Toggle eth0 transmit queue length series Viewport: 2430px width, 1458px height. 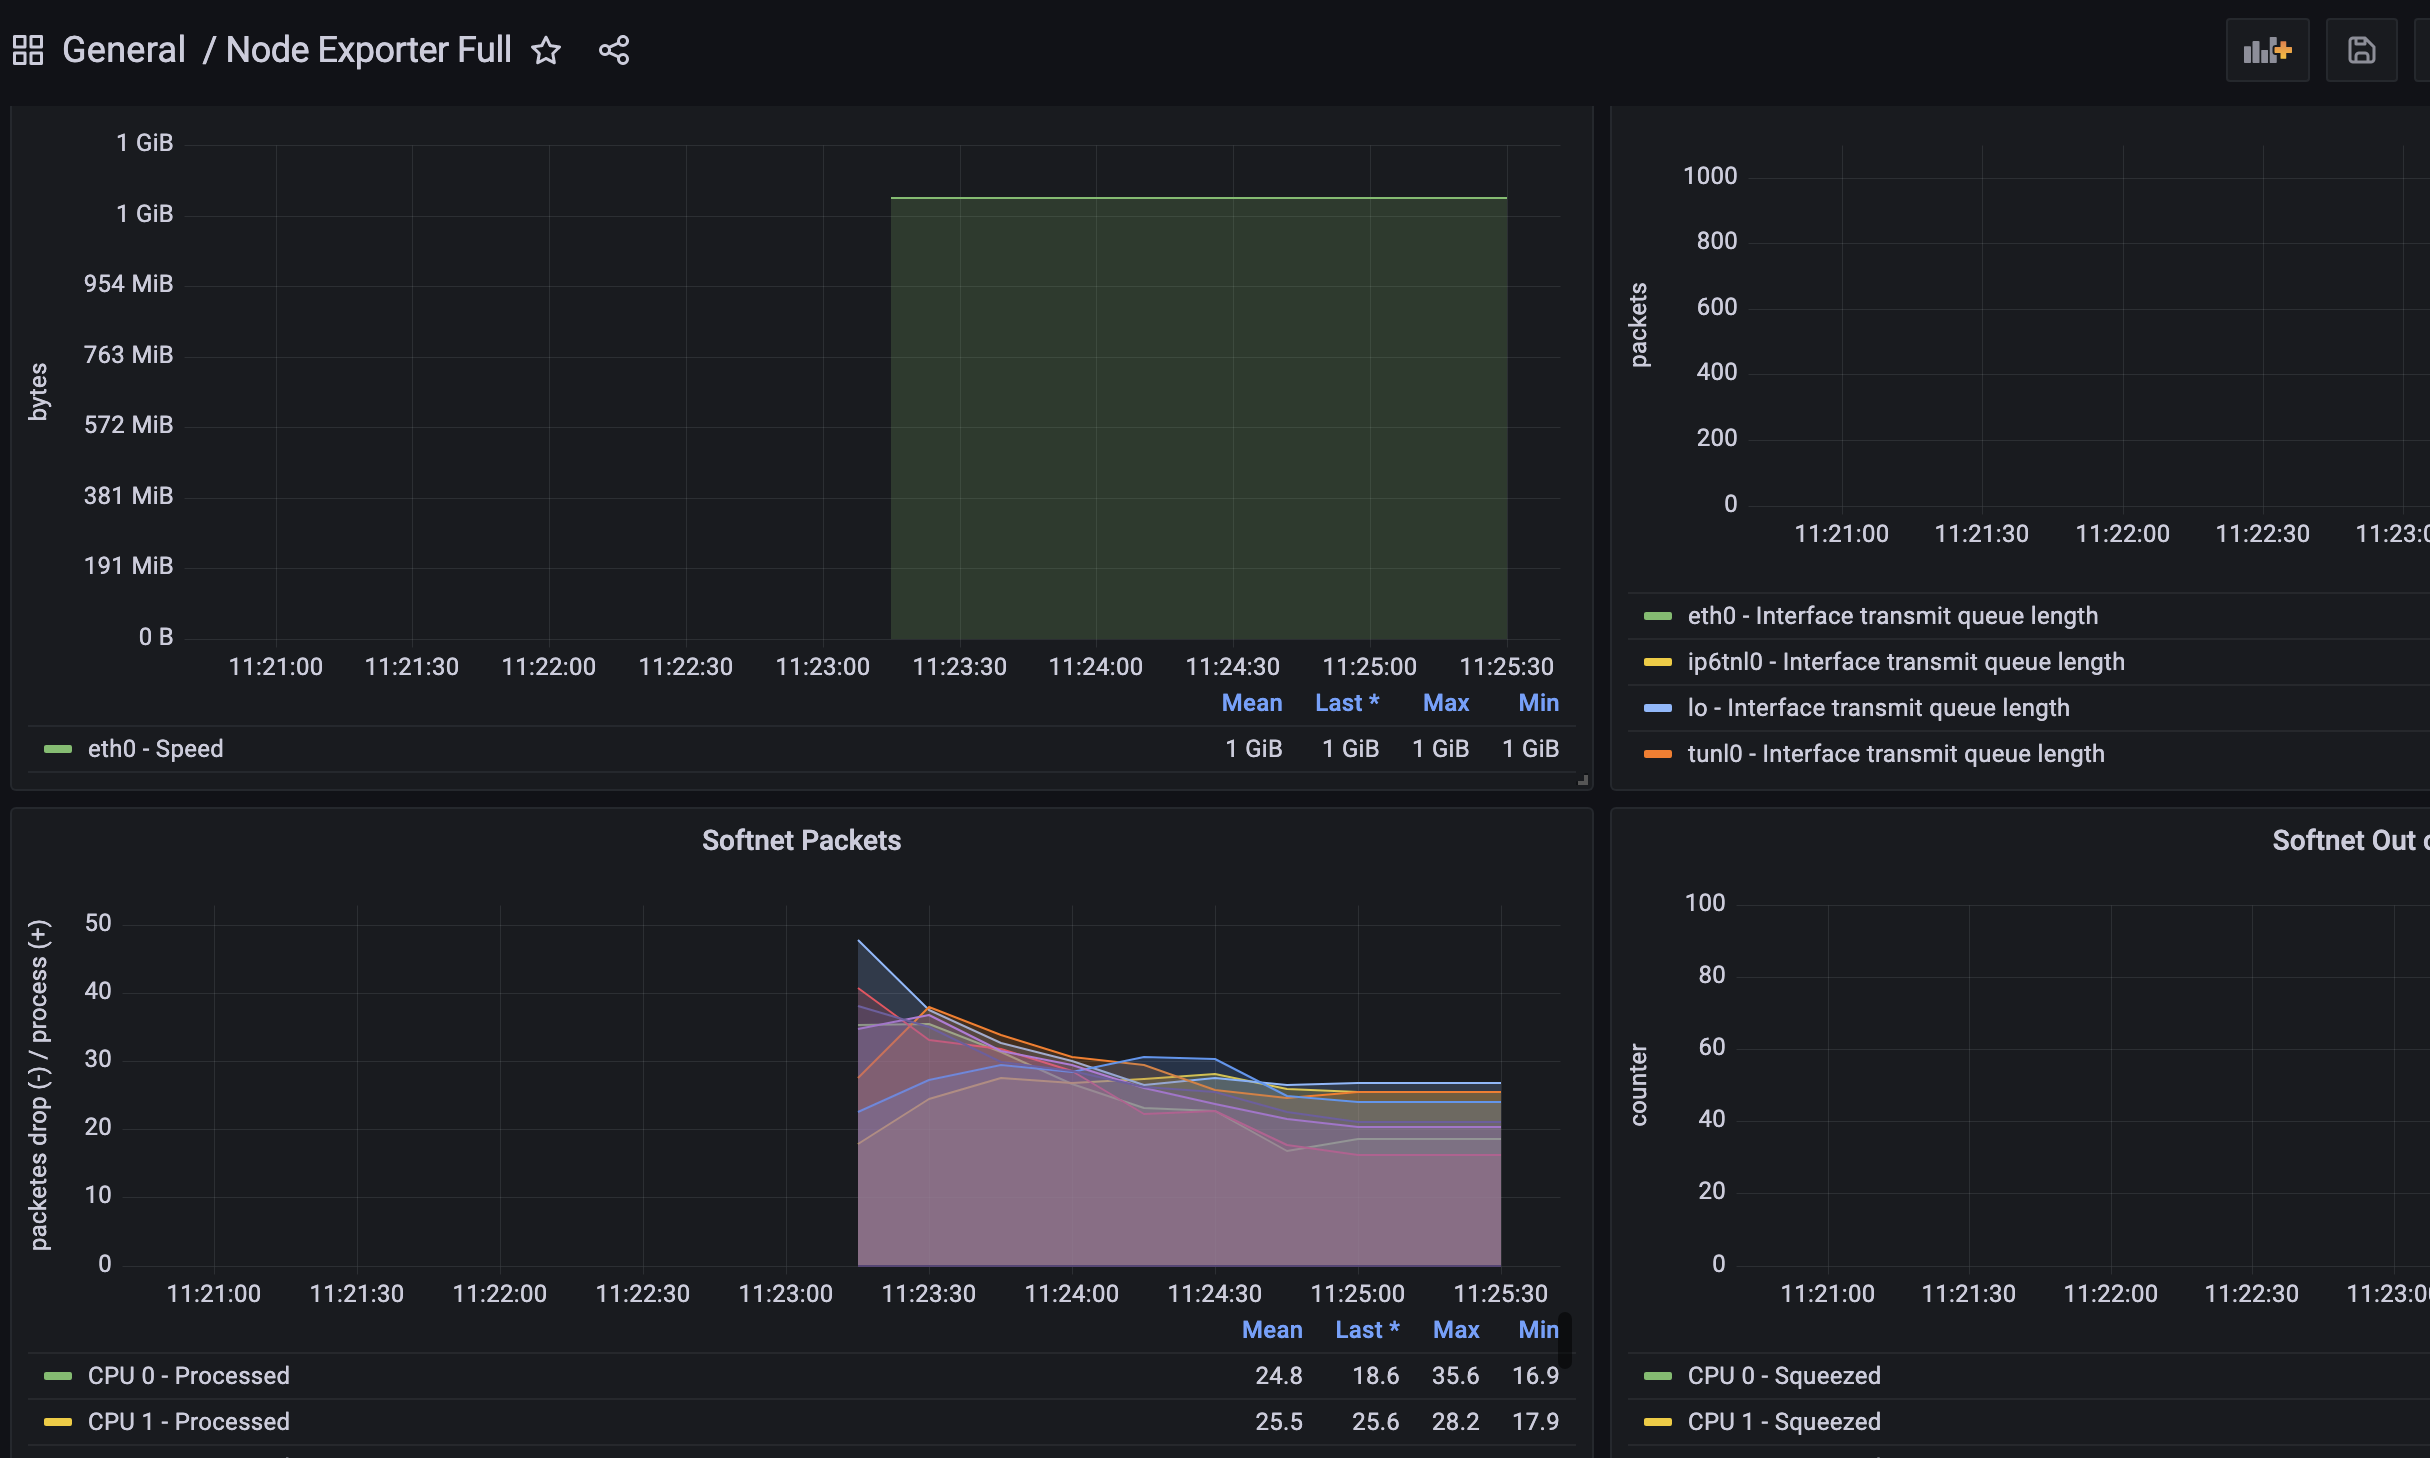(1892, 616)
